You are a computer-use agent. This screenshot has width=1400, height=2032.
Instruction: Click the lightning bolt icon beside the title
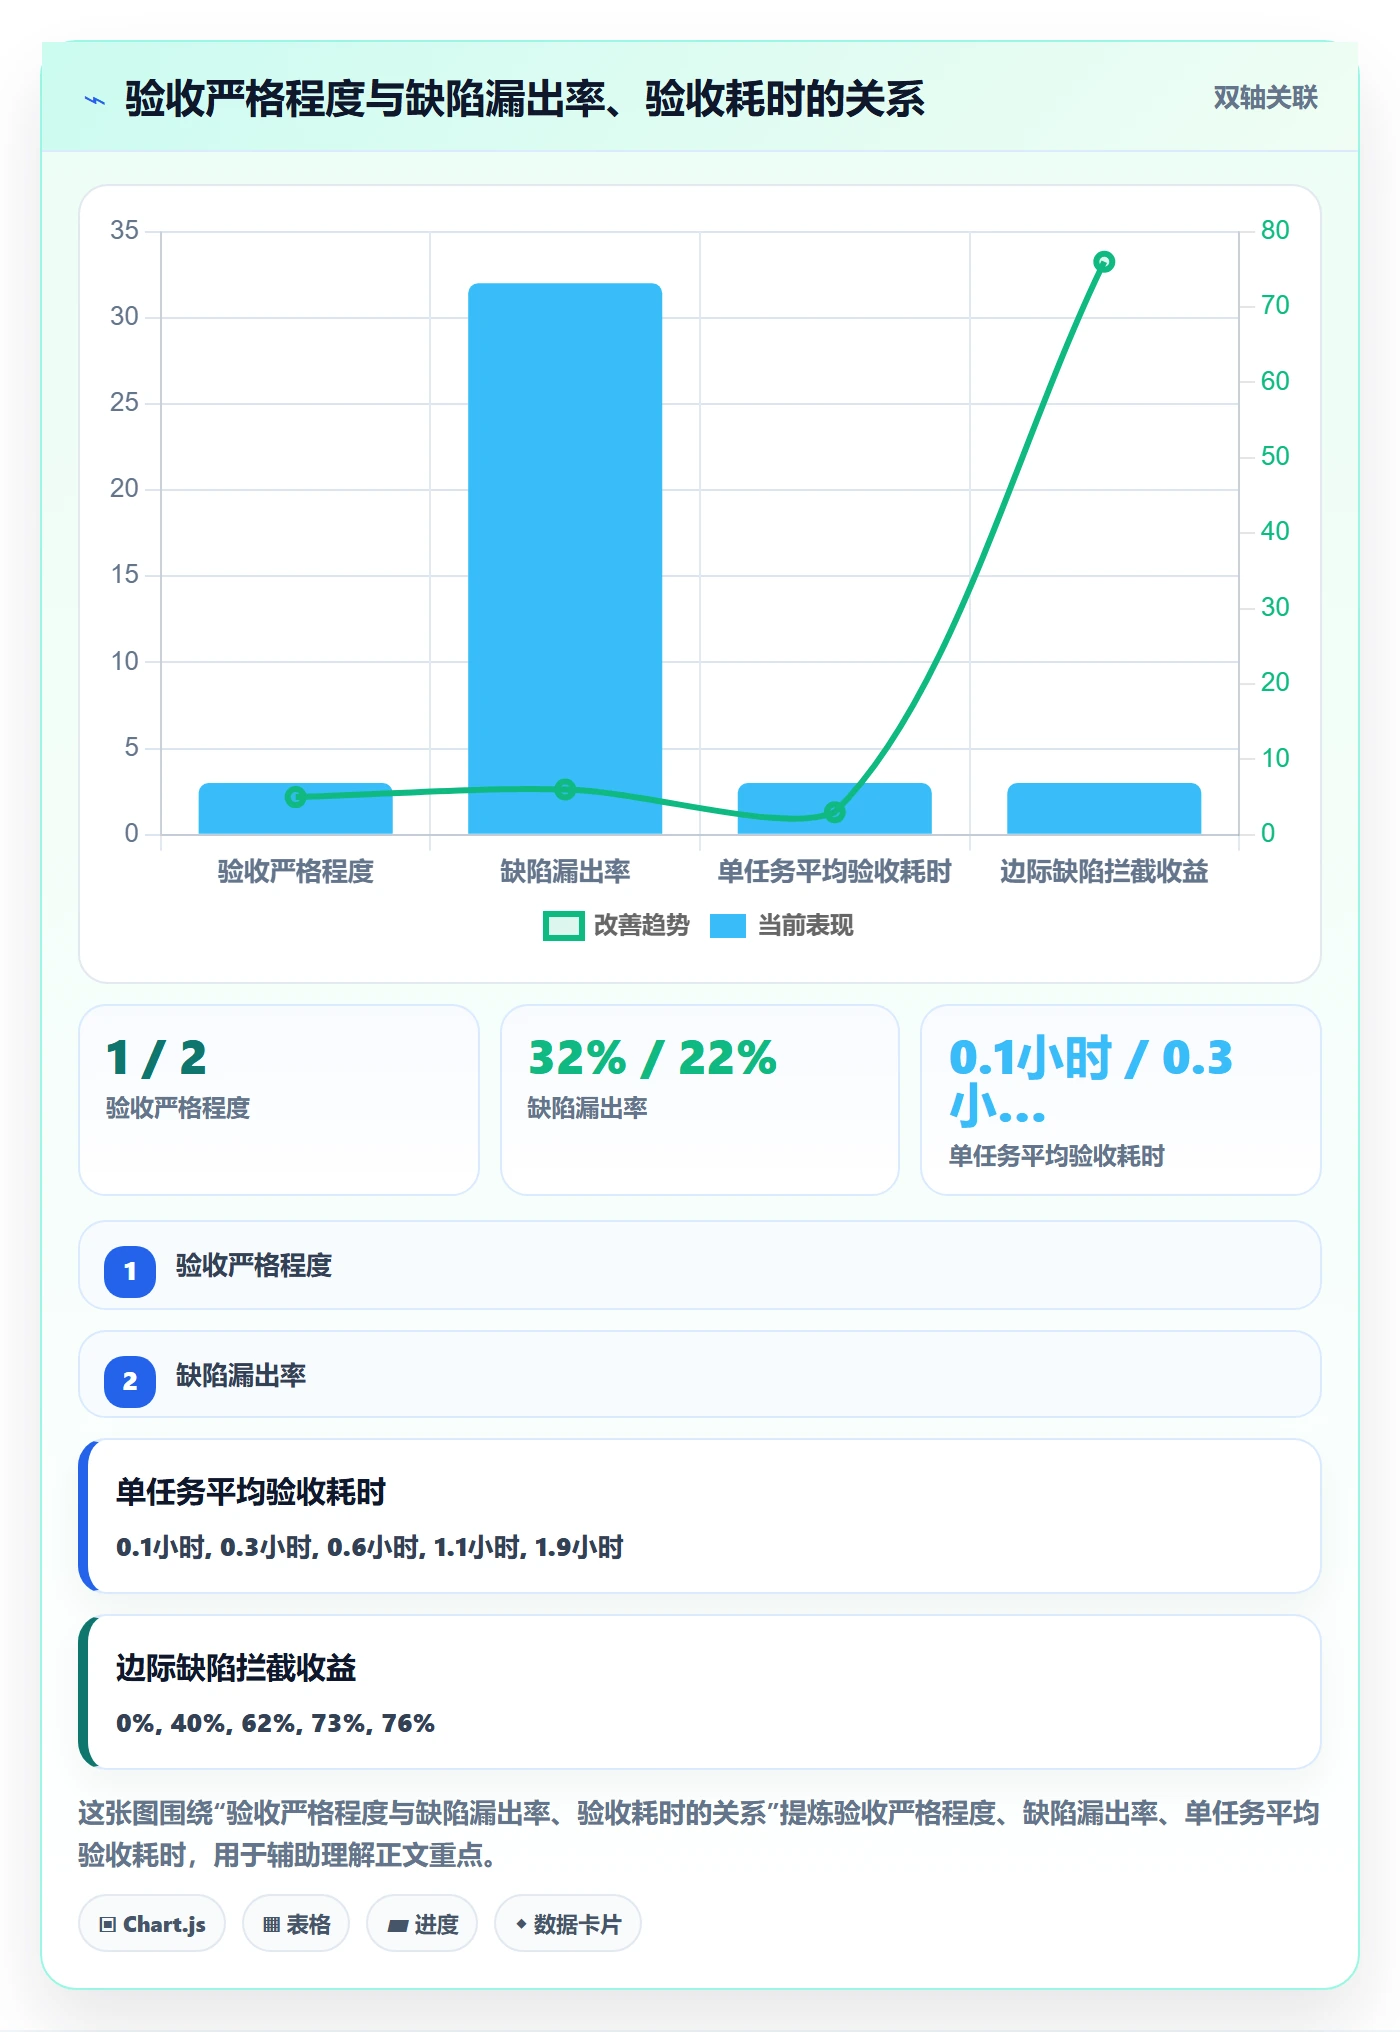(x=95, y=100)
